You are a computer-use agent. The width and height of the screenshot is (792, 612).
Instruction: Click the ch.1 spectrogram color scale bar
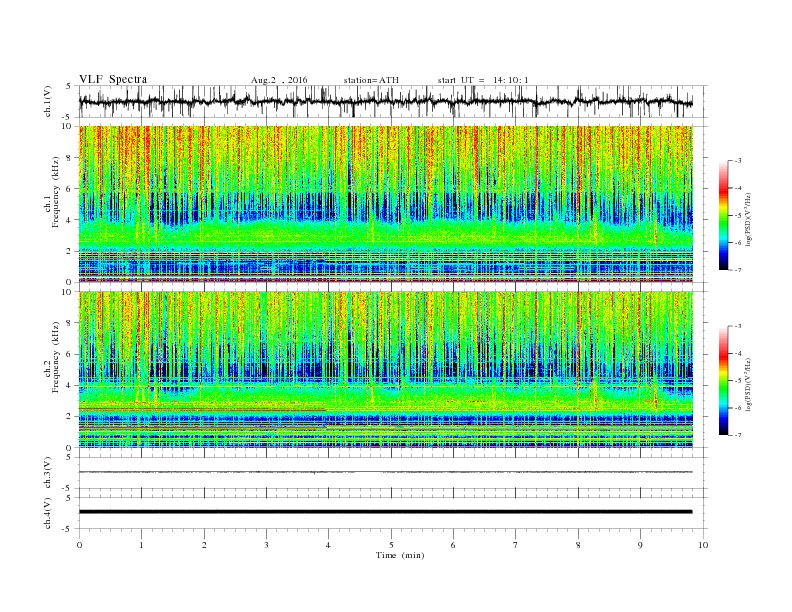point(724,215)
